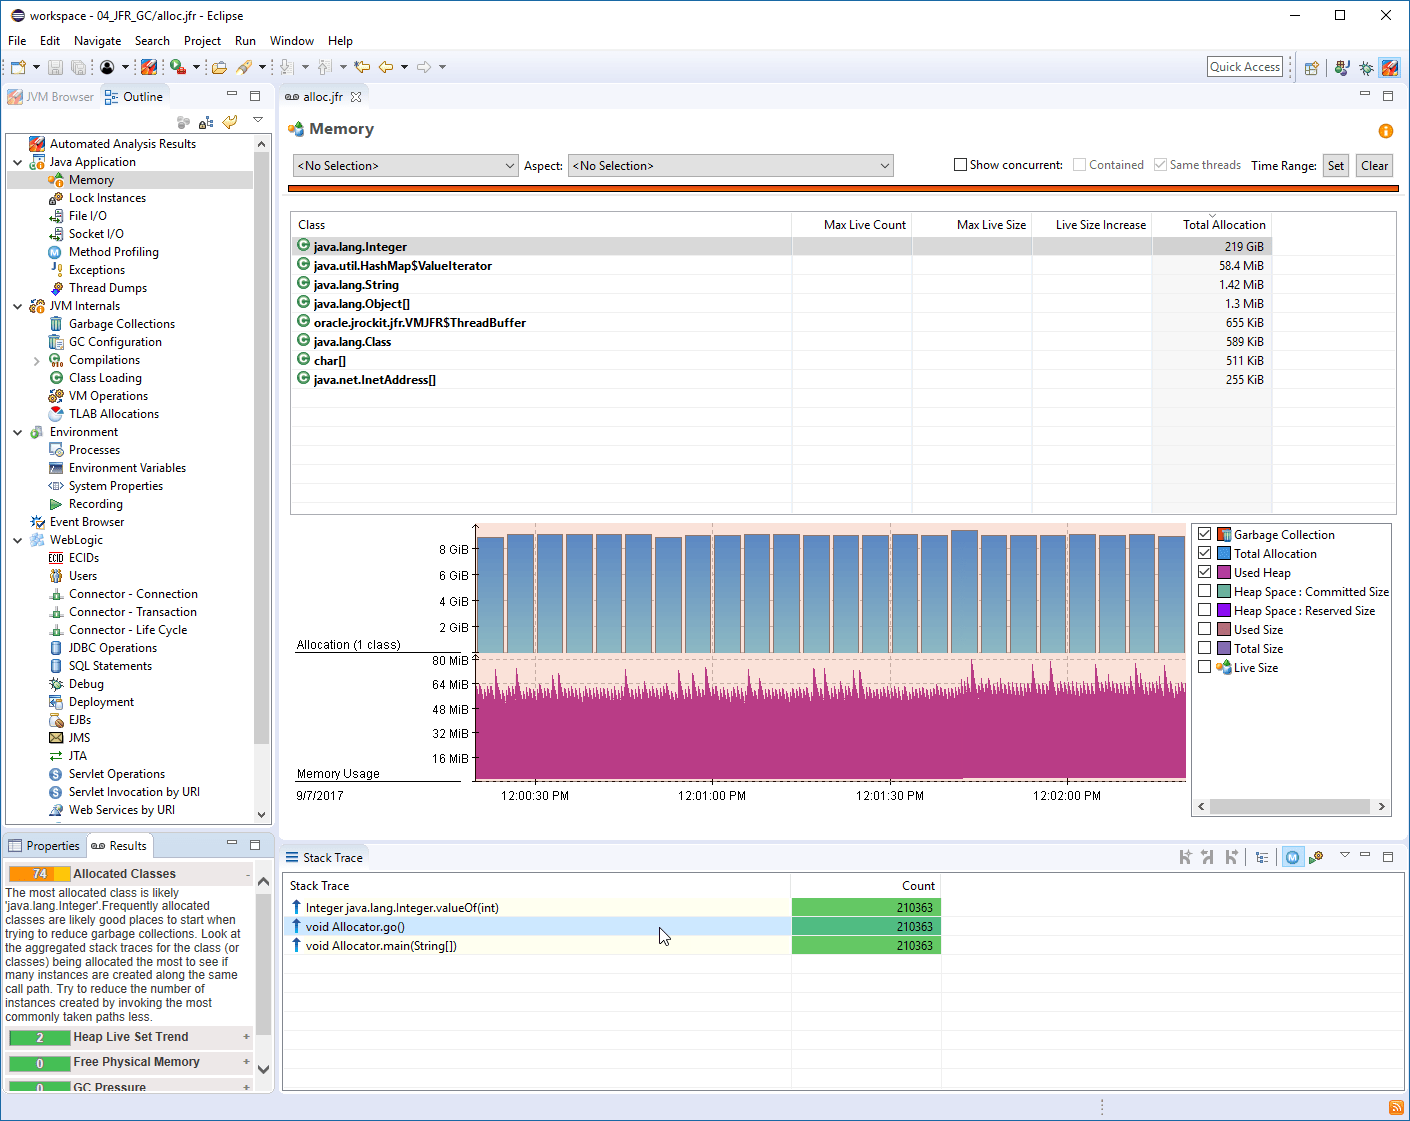
Task: Open the File menu
Action: (x=17, y=41)
